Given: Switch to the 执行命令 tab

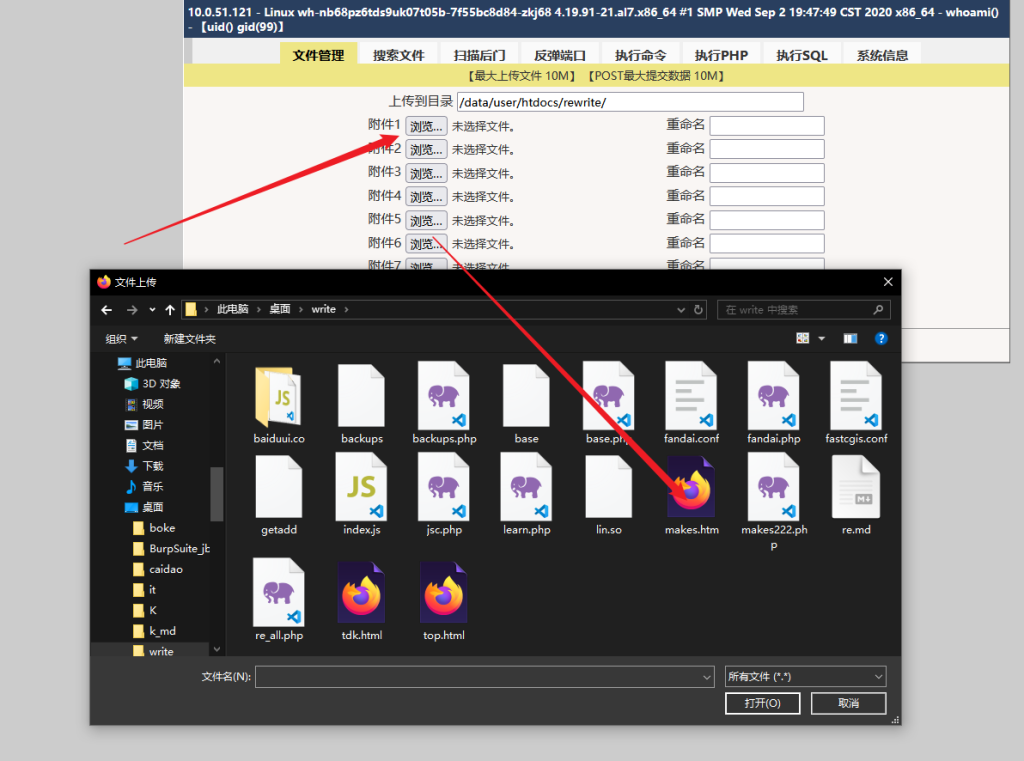Looking at the screenshot, I should pos(640,55).
